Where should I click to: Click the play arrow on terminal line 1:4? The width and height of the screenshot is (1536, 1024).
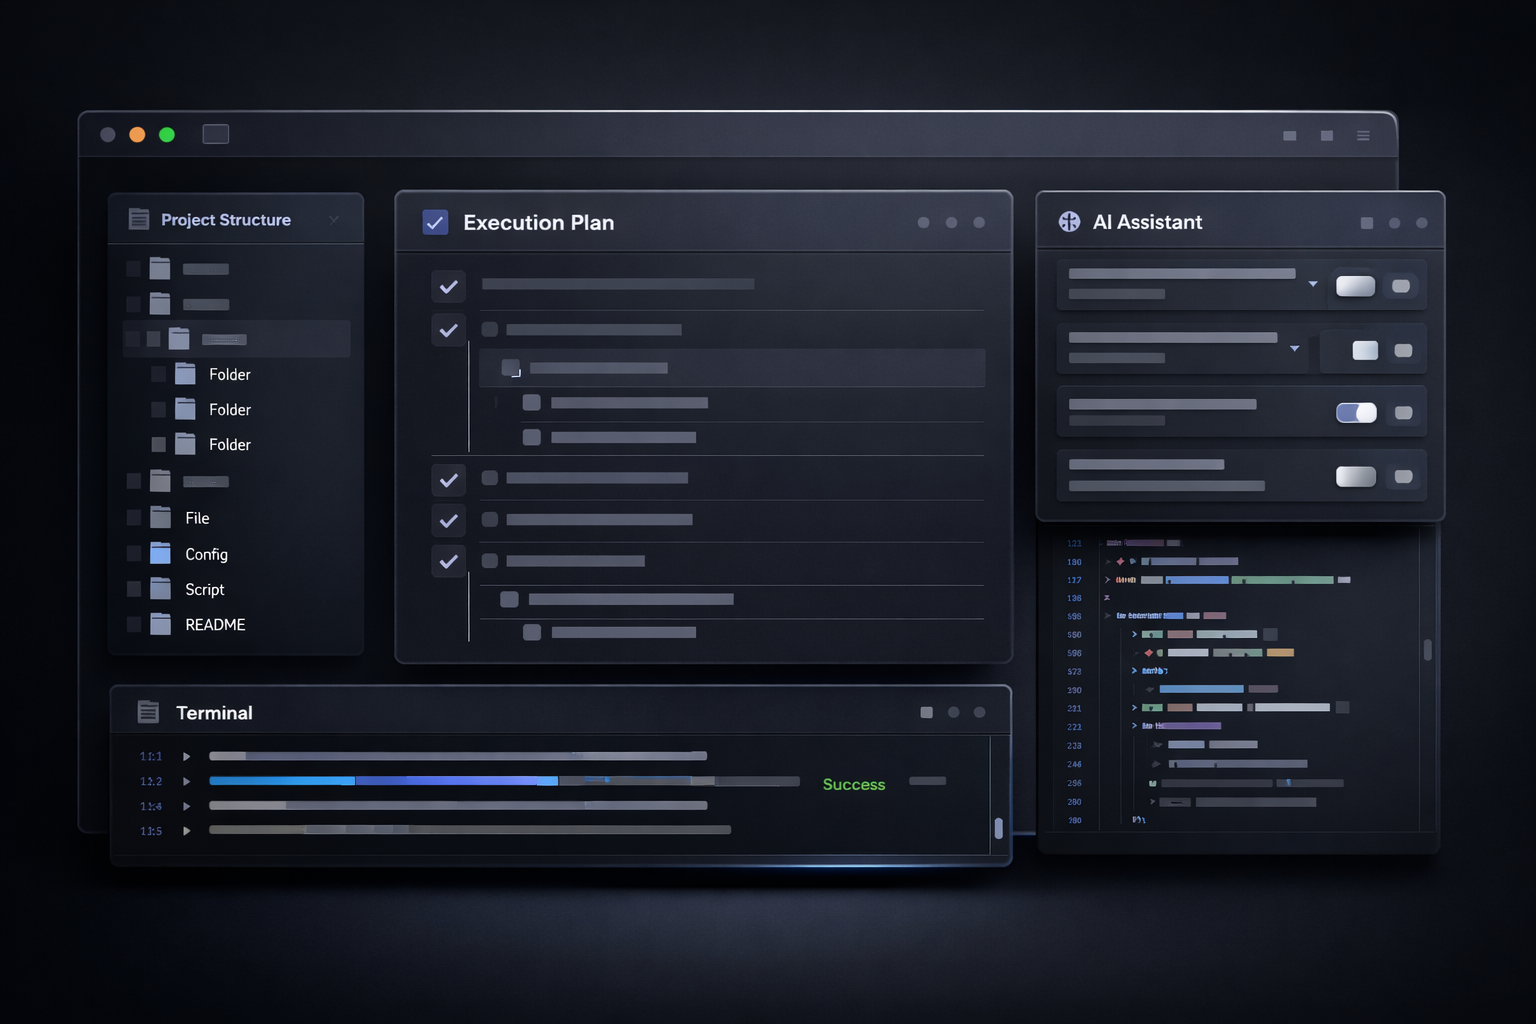186,806
